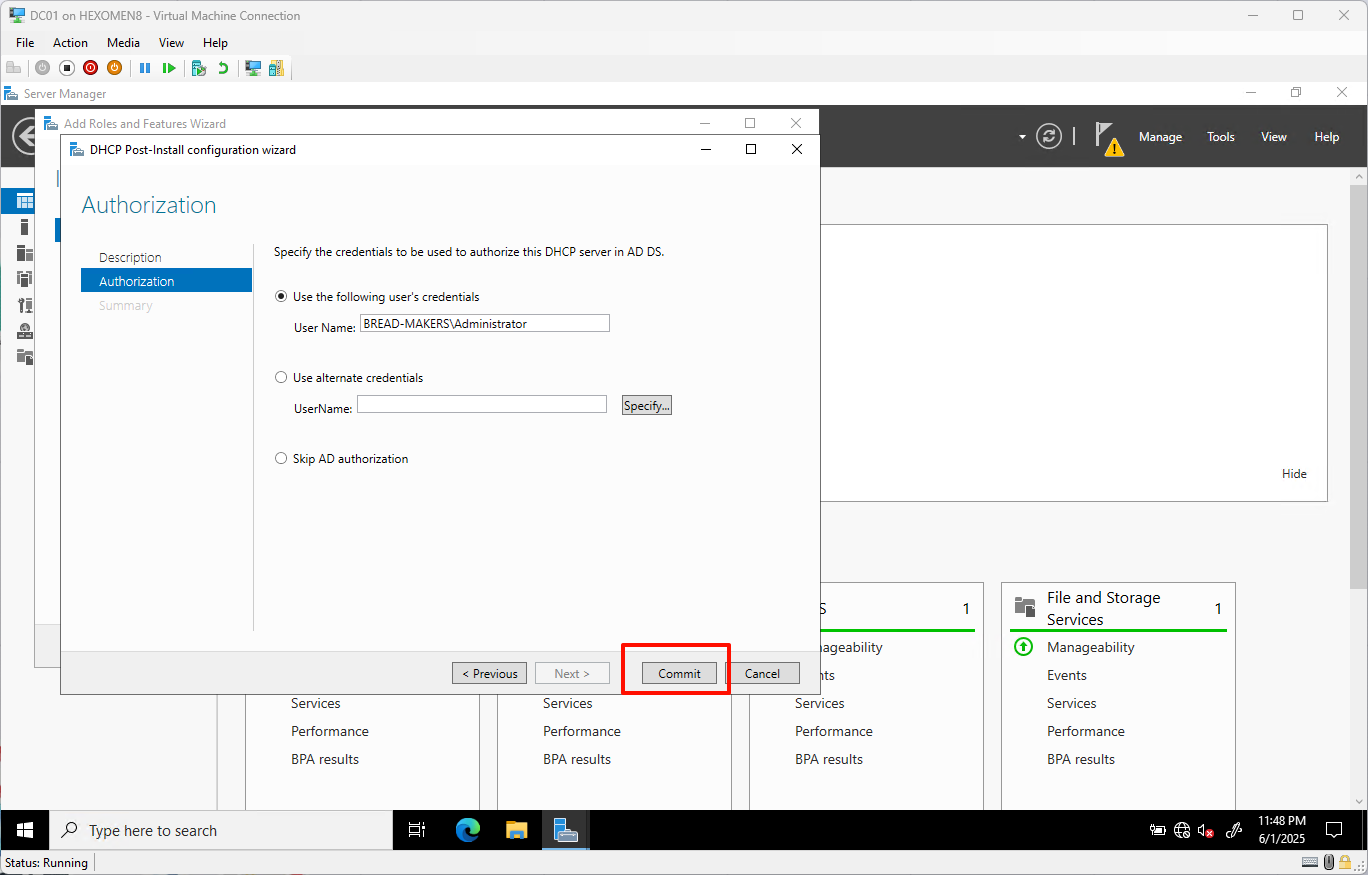Open the VM connection Help menu

click(215, 43)
